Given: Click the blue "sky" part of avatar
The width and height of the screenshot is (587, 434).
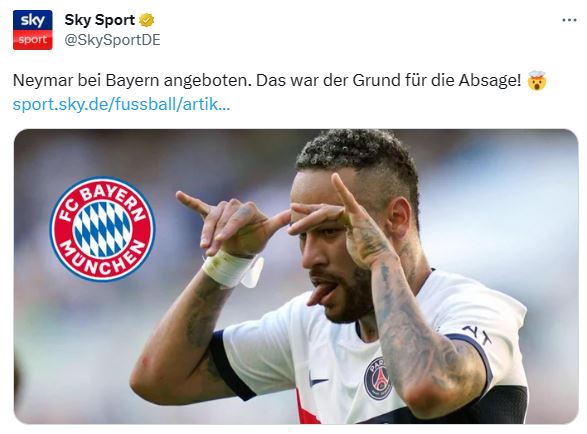Looking at the screenshot, I should (33, 20).
